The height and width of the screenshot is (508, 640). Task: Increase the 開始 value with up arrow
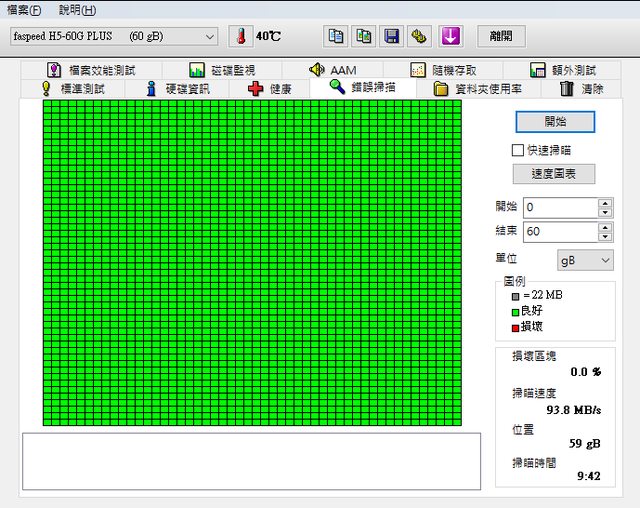(x=605, y=203)
